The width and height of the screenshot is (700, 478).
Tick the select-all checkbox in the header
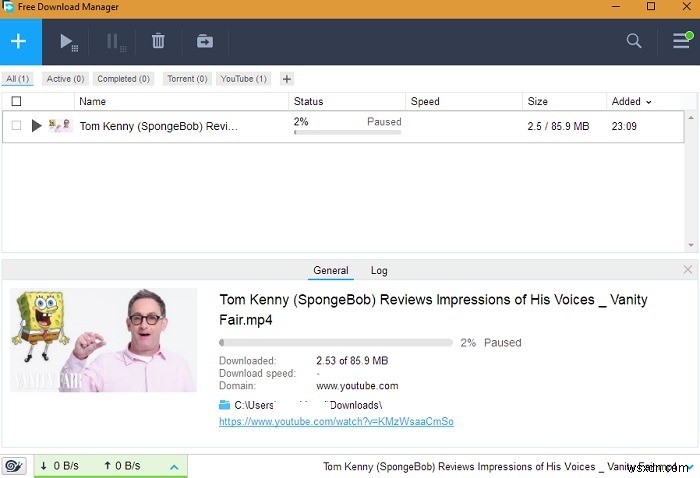point(17,101)
